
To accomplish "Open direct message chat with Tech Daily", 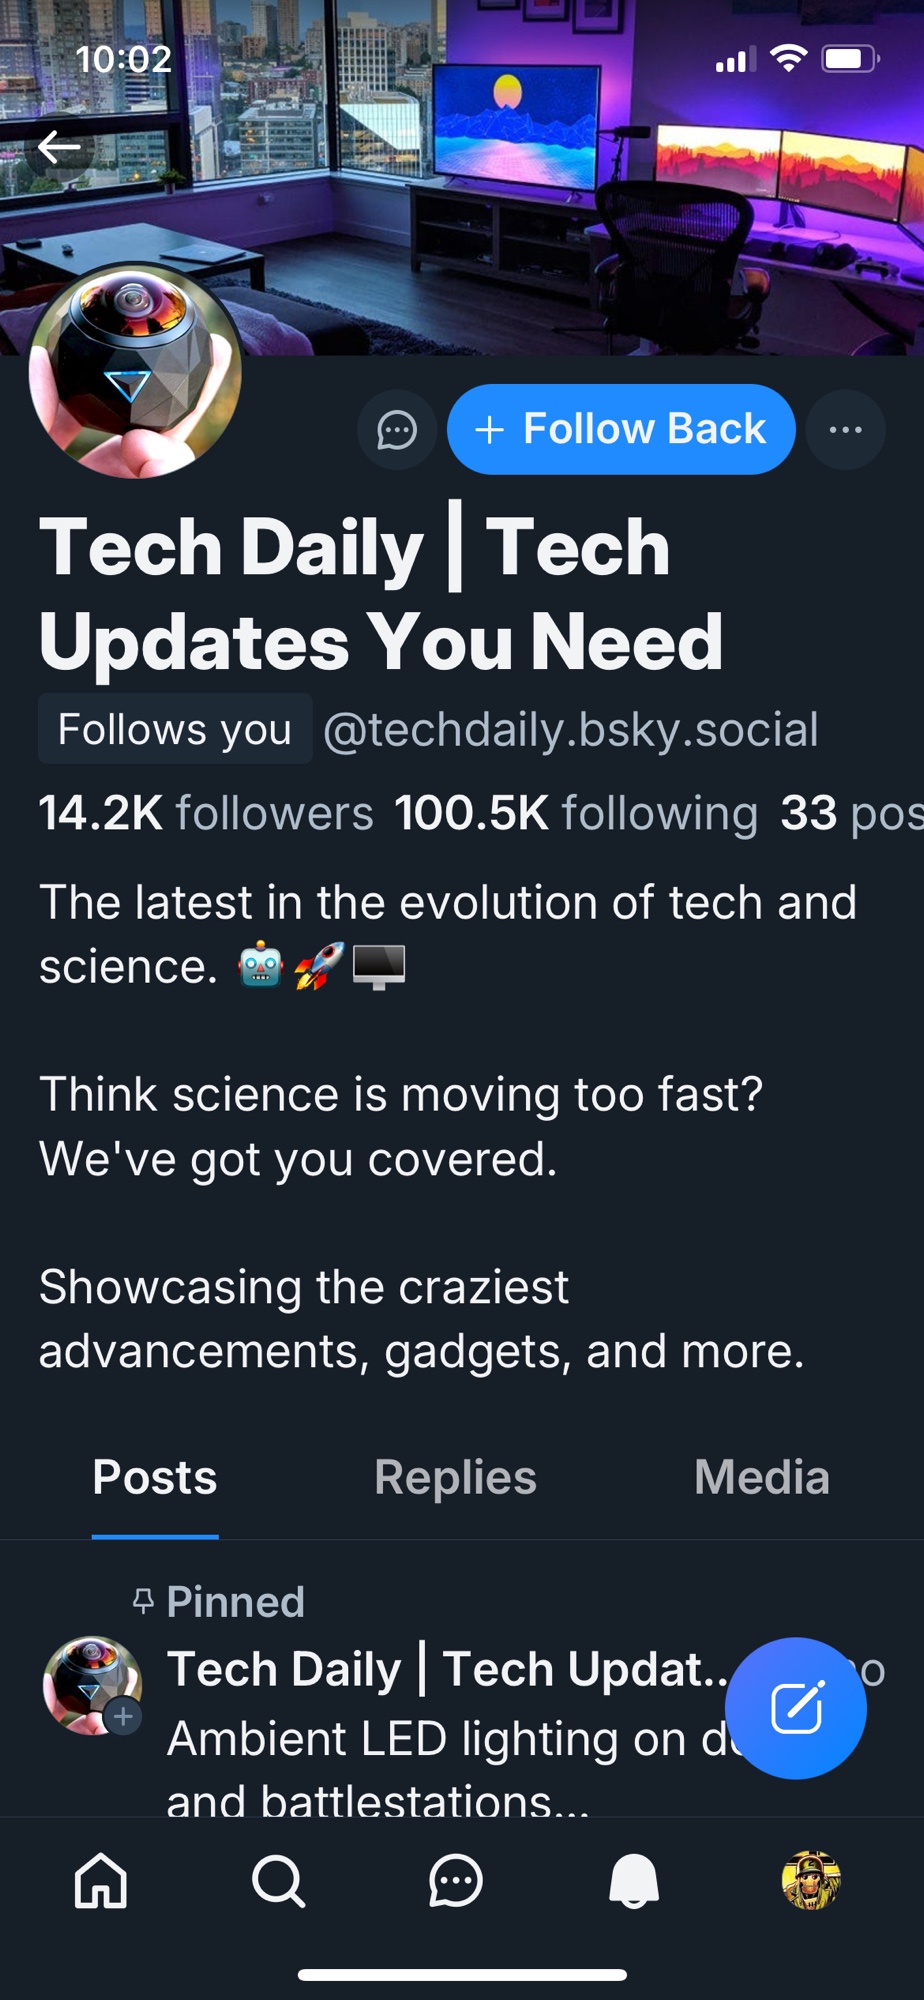I will point(397,431).
